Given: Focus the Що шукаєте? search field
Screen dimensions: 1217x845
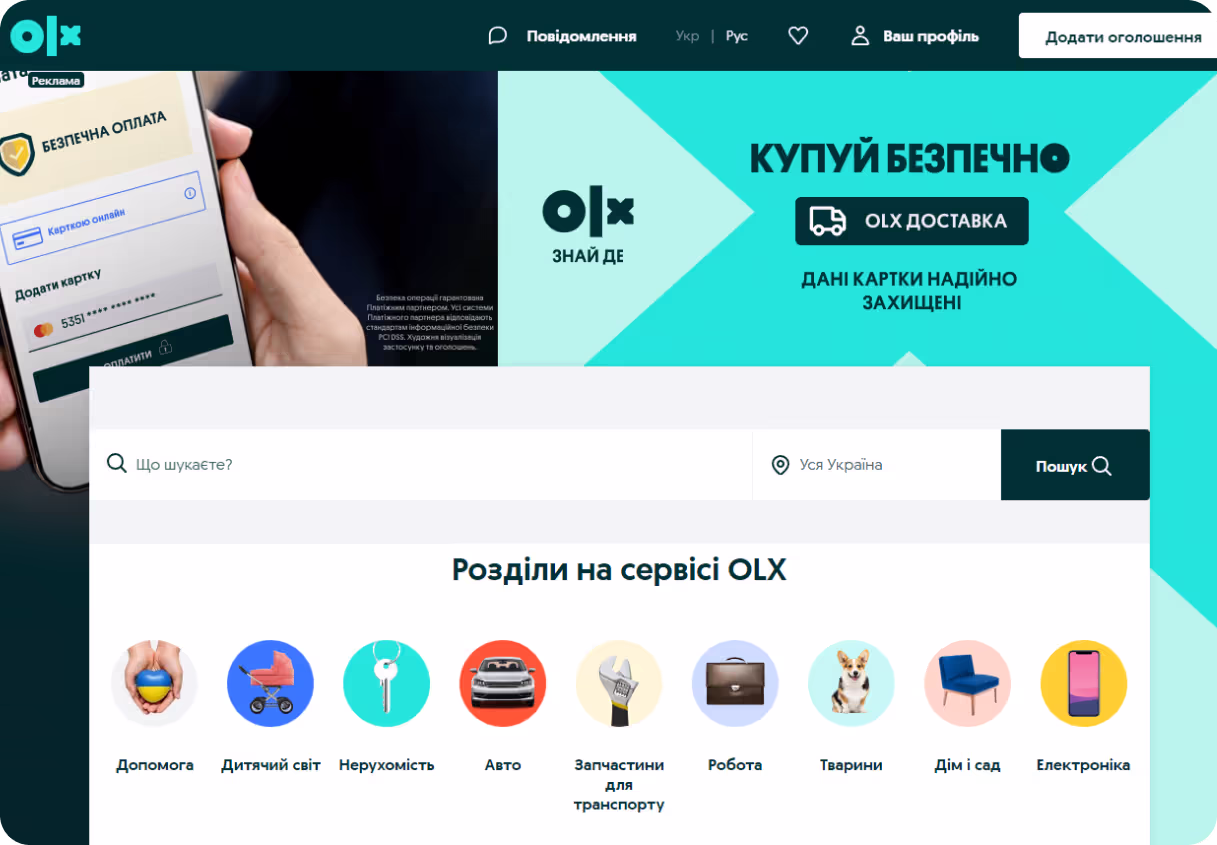Looking at the screenshot, I should tap(421, 465).
